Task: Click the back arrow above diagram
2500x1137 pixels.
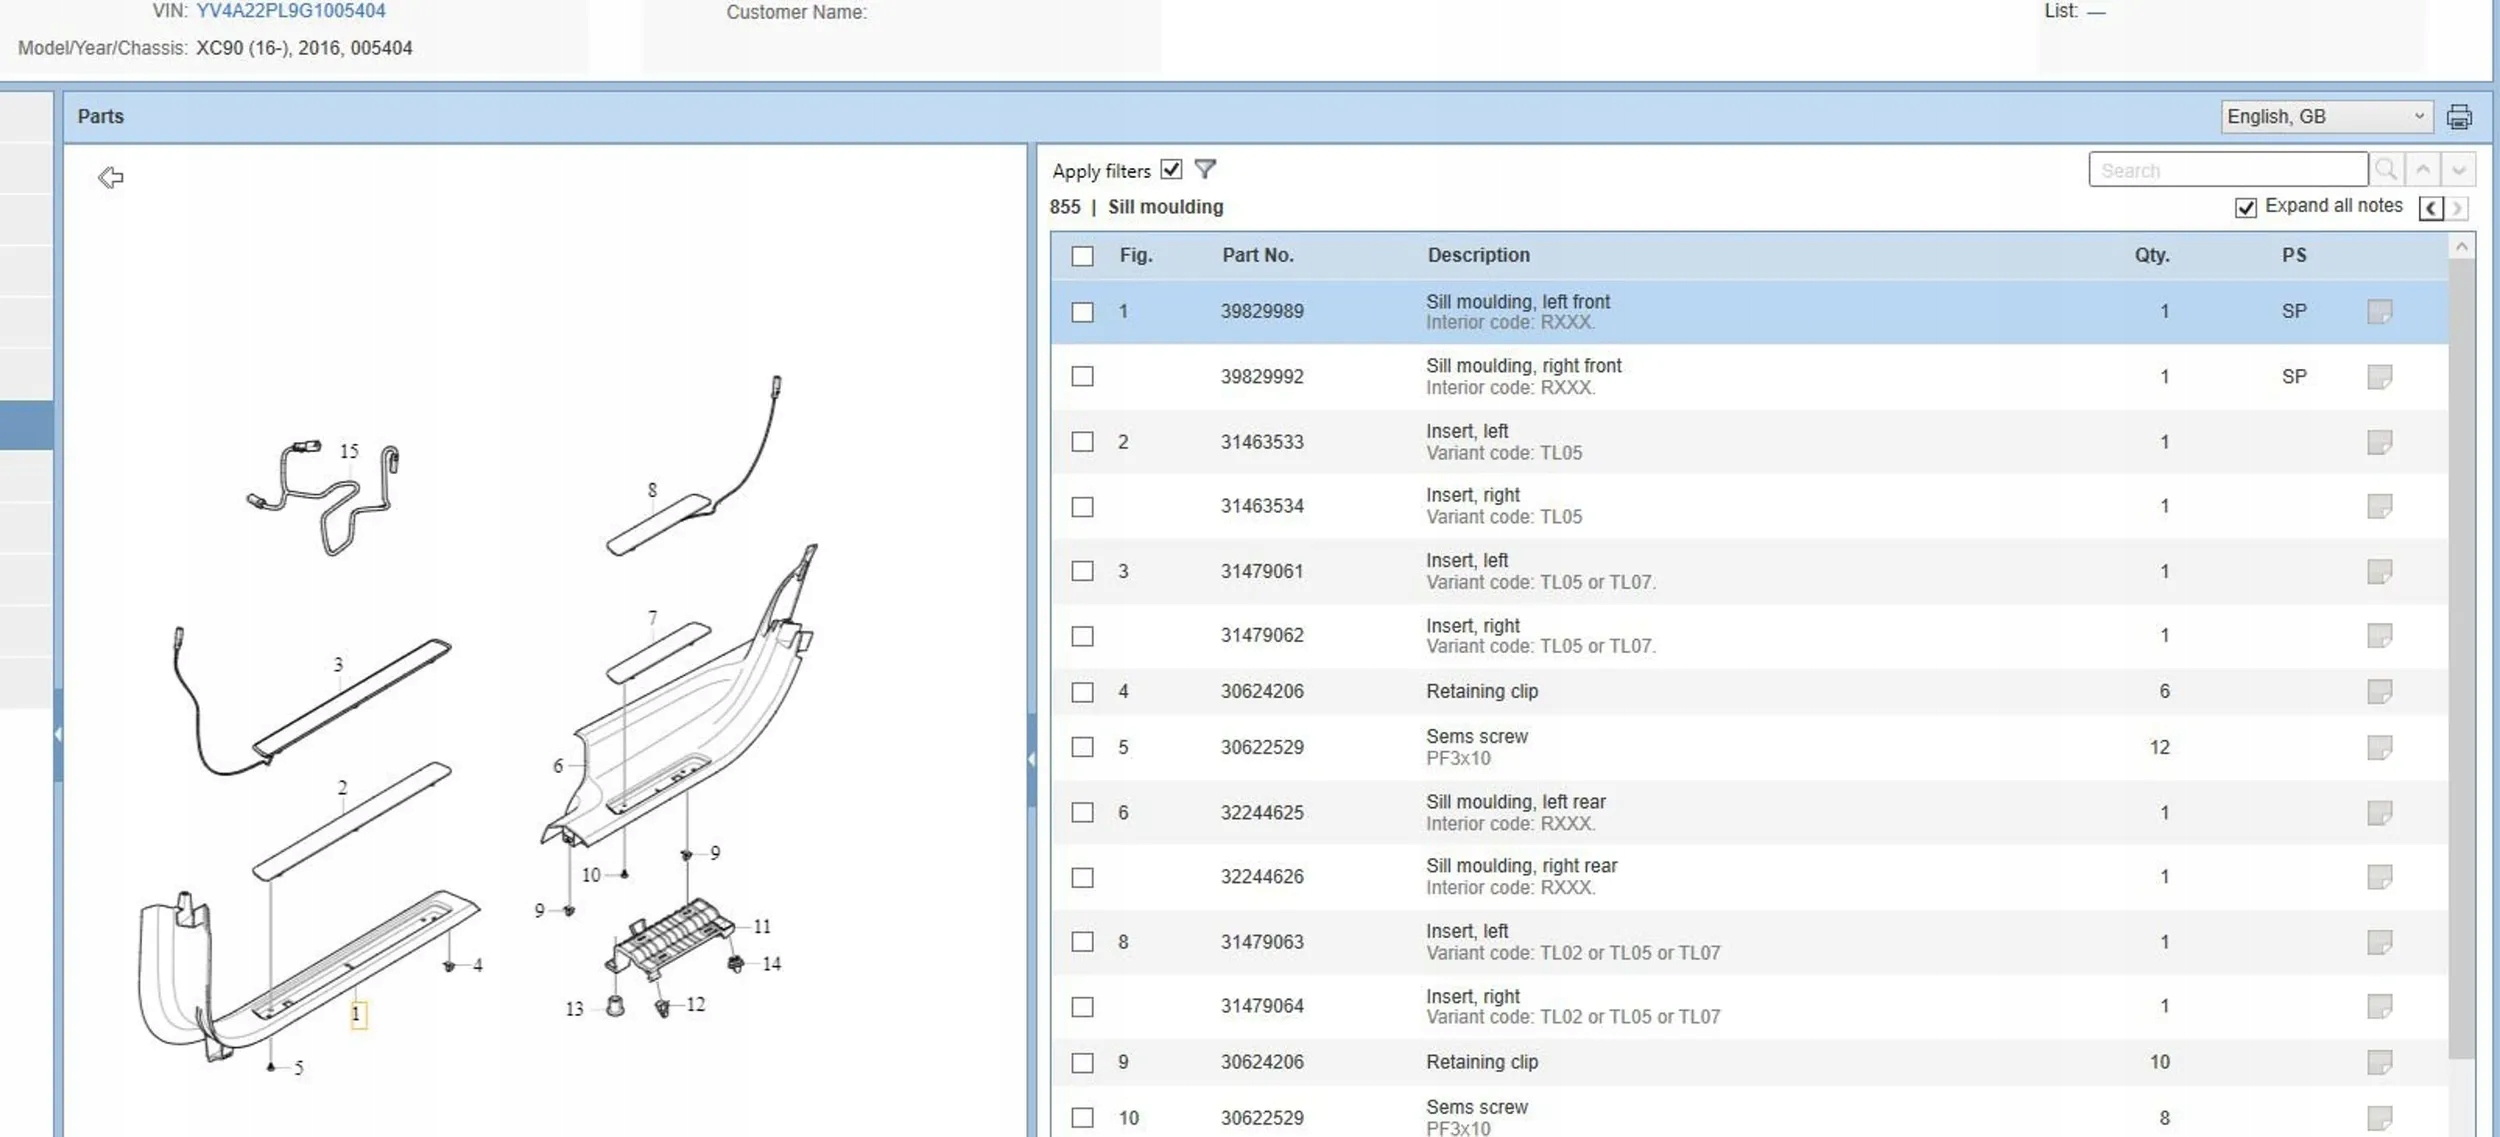Action: point(111,178)
